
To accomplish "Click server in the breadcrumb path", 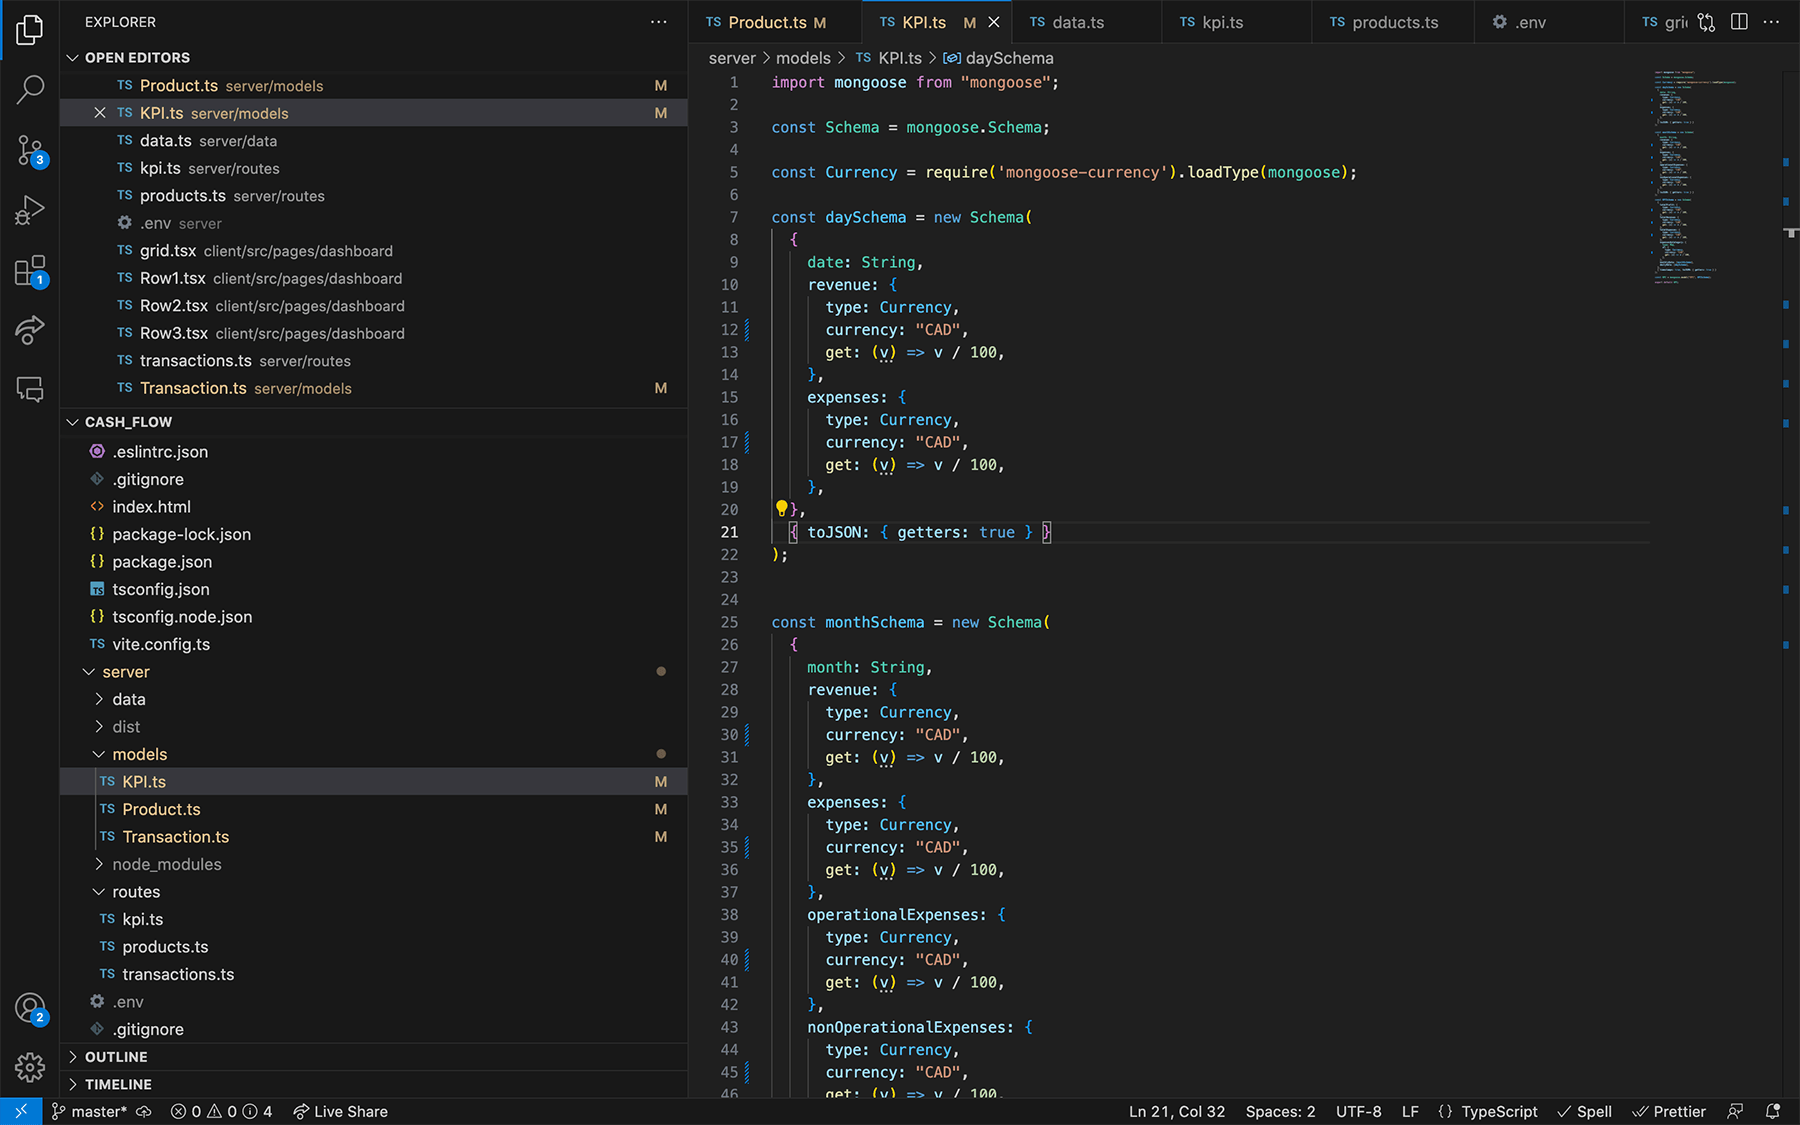I will 732,58.
